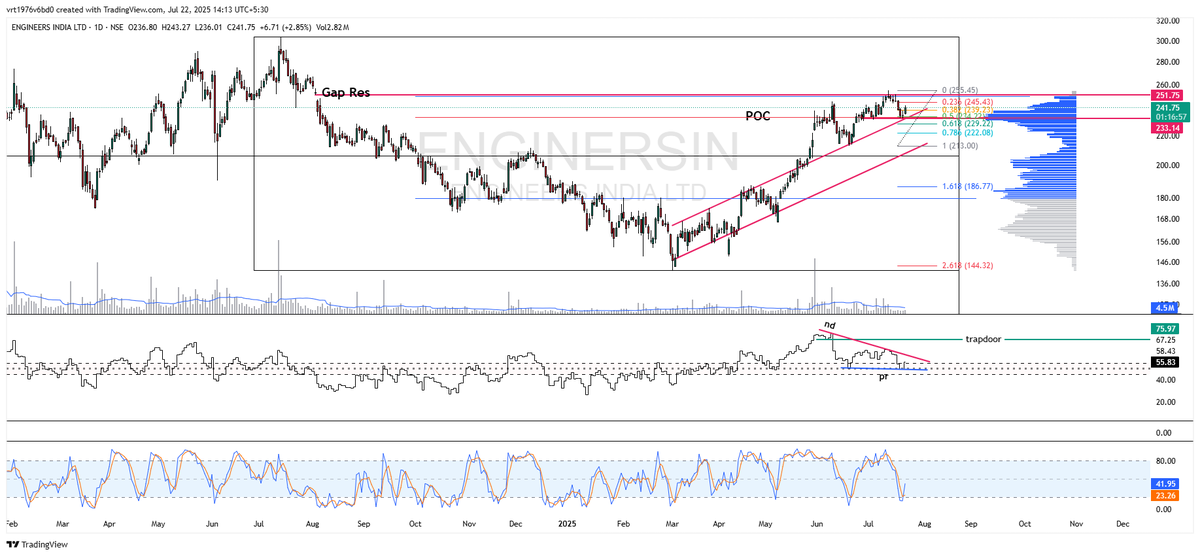Select the pink descending trendline on RSI pane
This screenshot has height=556, width=1200.
[x=875, y=345]
